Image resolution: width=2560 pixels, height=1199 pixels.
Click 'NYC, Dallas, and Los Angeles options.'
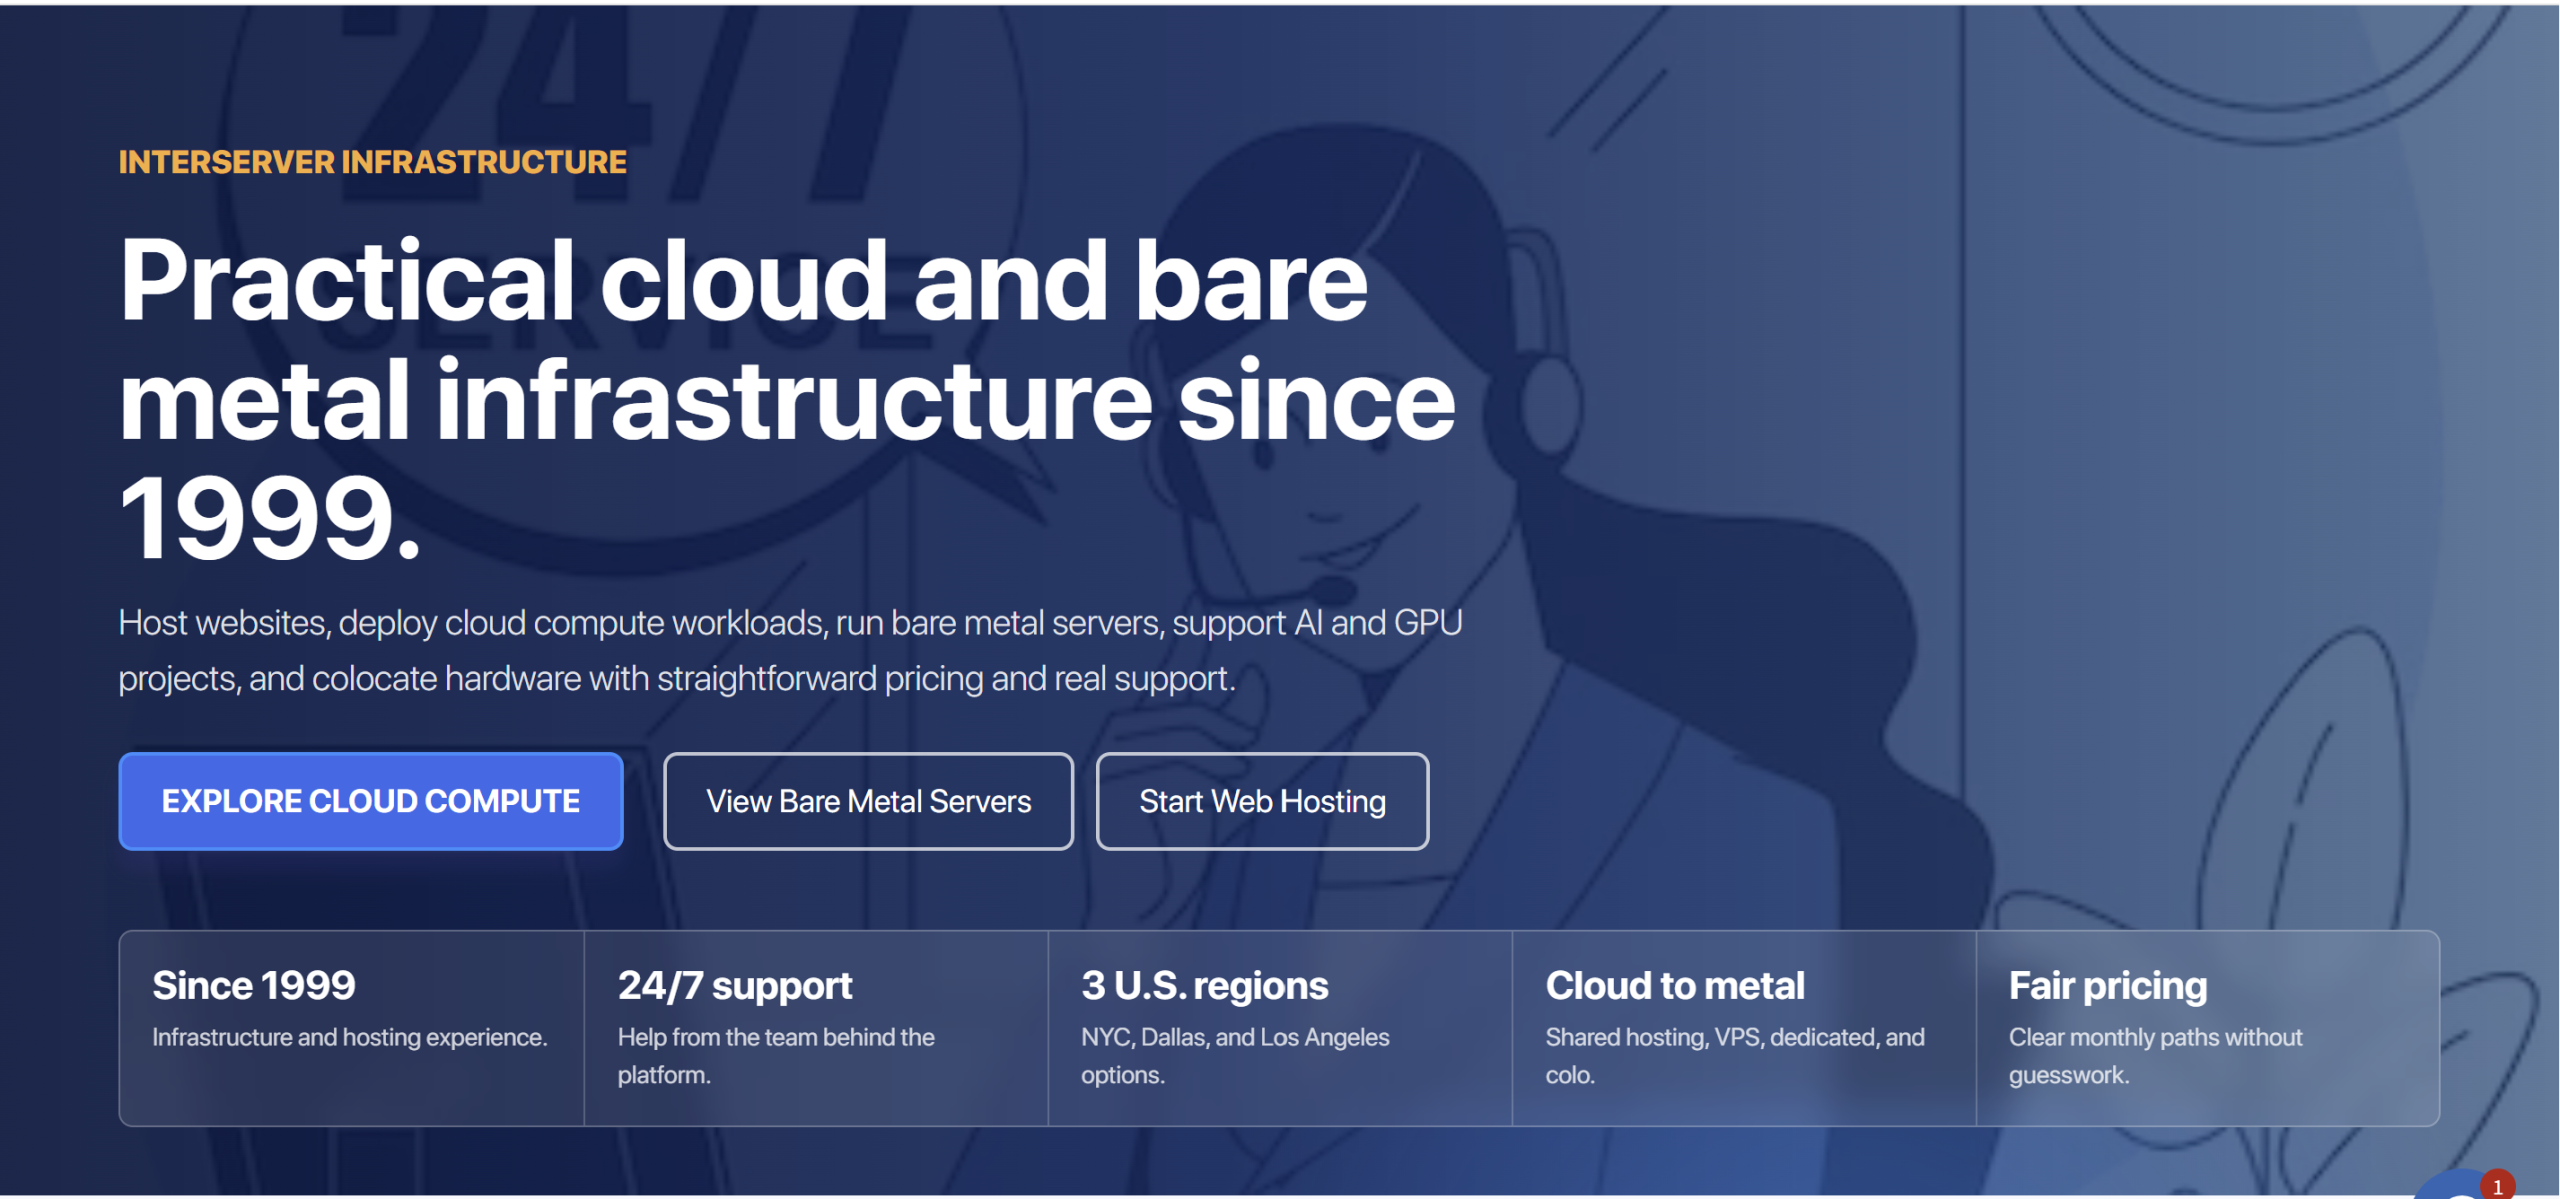coord(1235,1056)
